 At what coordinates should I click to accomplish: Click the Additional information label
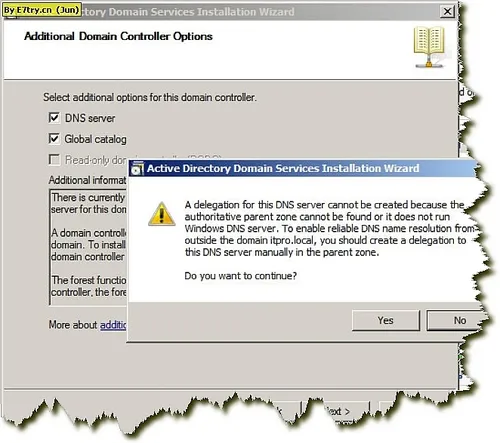[x=87, y=180]
